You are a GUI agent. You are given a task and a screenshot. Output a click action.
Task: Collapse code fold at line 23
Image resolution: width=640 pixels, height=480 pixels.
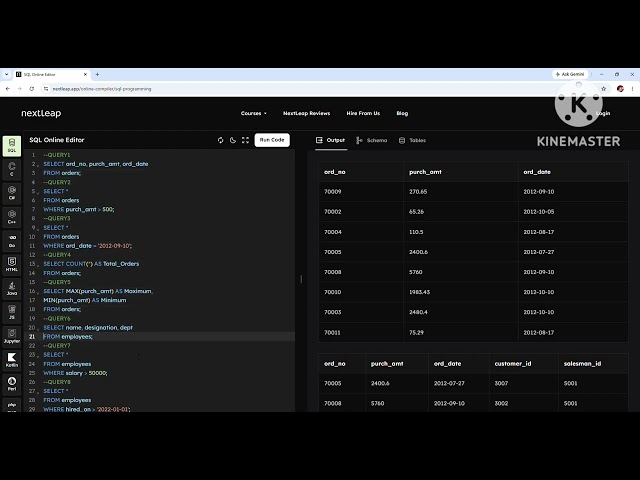pos(38,356)
